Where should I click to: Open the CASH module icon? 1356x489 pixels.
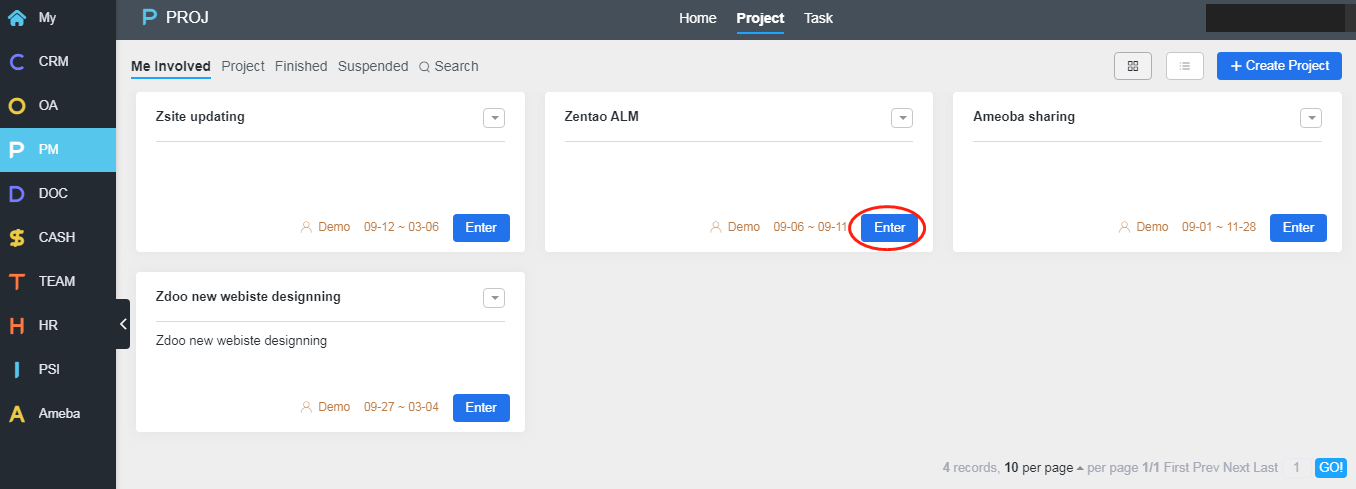pos(17,237)
